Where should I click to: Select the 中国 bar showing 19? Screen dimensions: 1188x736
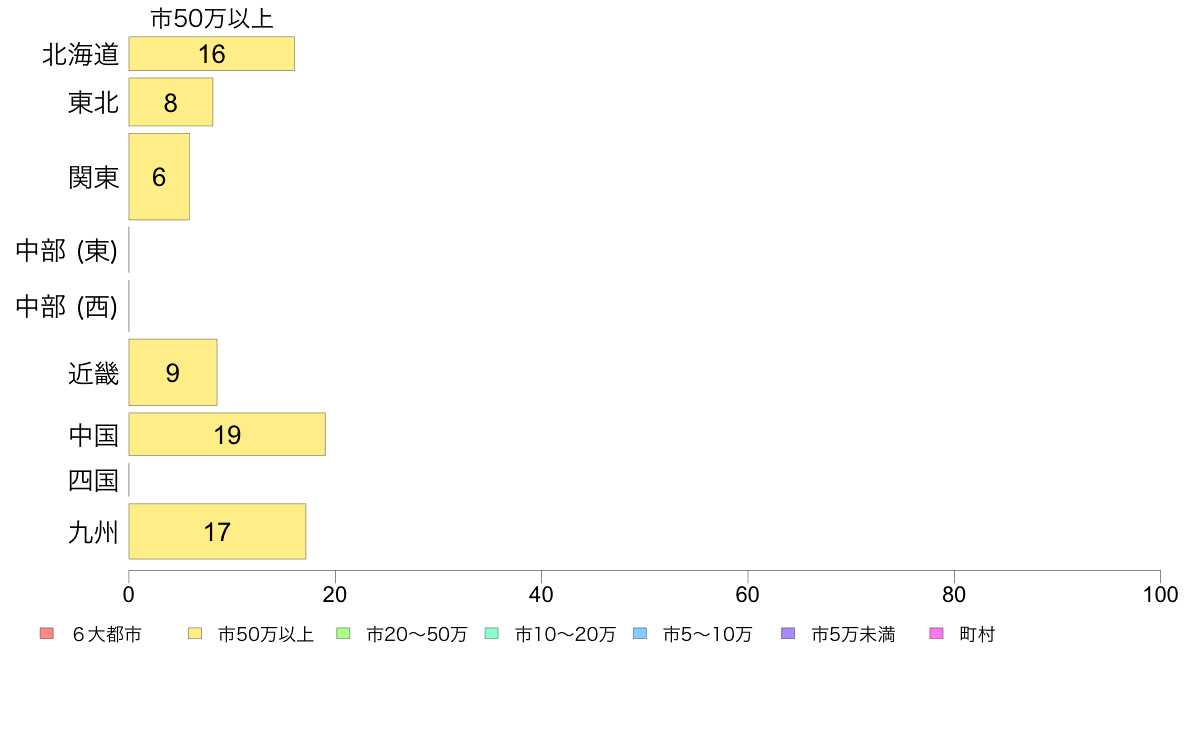(x=227, y=434)
